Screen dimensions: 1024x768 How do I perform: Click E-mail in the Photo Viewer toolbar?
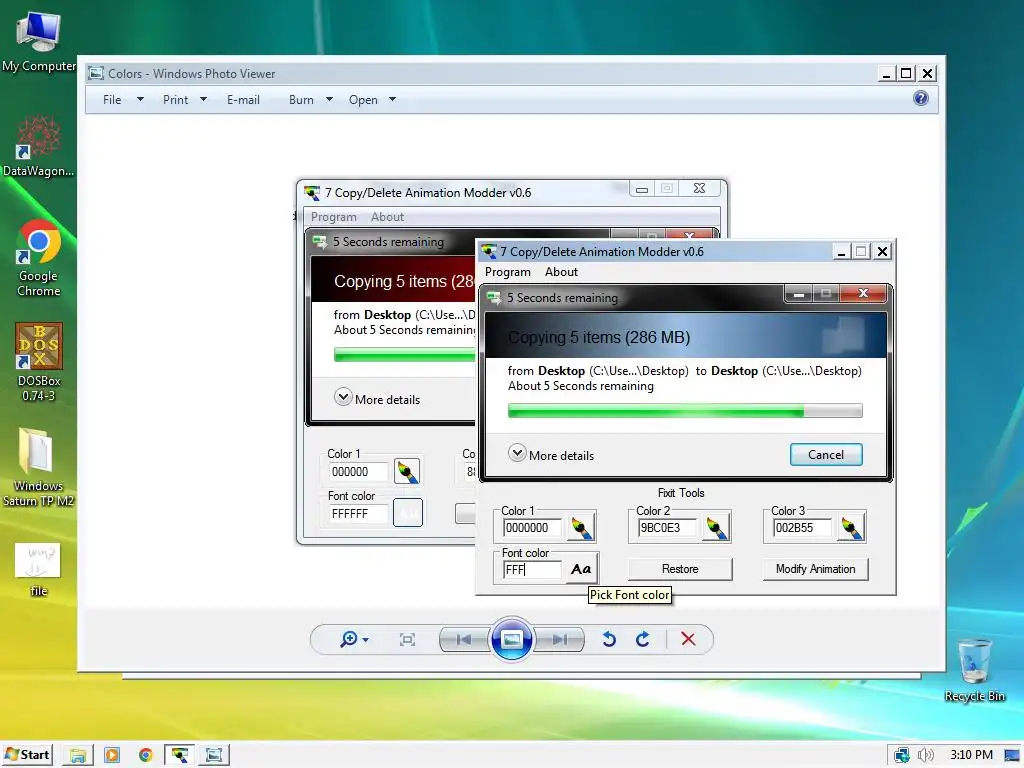pos(243,100)
